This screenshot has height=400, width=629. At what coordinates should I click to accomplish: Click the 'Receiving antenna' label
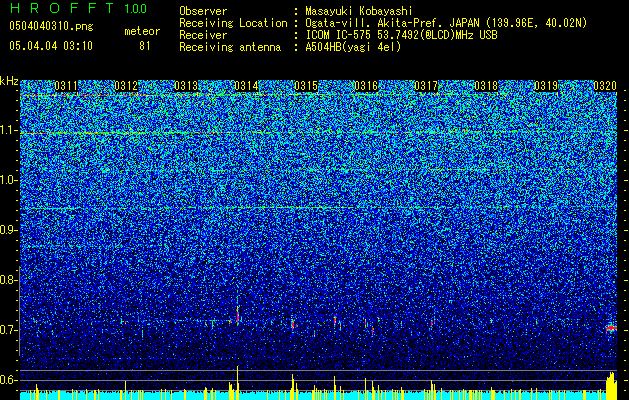(230, 47)
